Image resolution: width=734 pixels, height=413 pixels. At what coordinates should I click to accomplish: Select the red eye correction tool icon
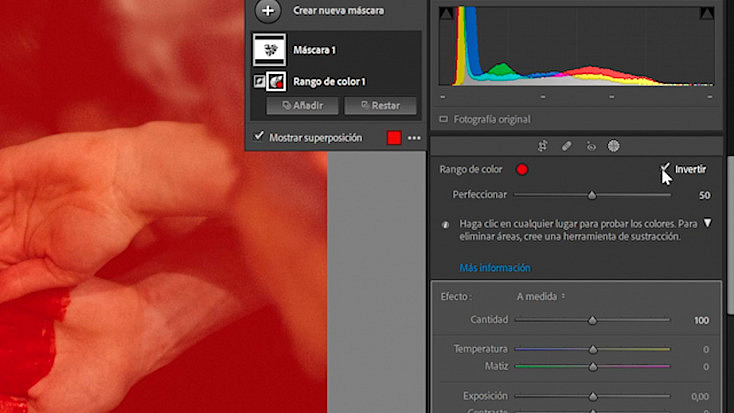click(x=591, y=147)
